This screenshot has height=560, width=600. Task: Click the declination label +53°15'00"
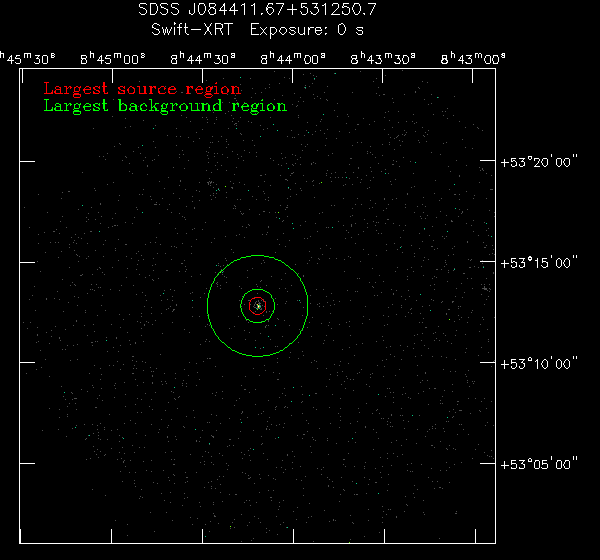click(x=539, y=263)
